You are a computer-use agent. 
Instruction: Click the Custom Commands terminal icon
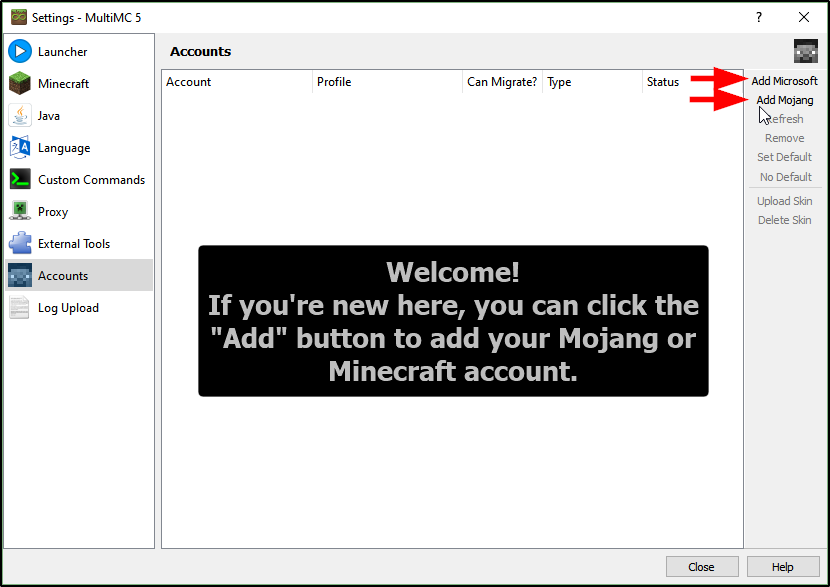pyautogui.click(x=20, y=179)
